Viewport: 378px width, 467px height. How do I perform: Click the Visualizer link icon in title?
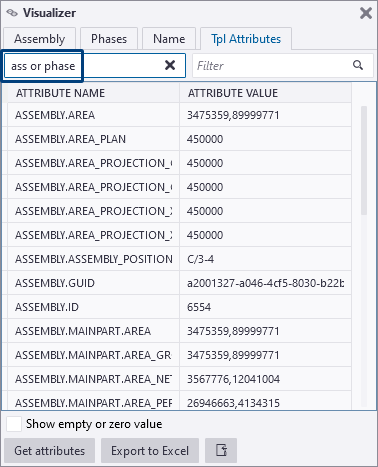12,13
